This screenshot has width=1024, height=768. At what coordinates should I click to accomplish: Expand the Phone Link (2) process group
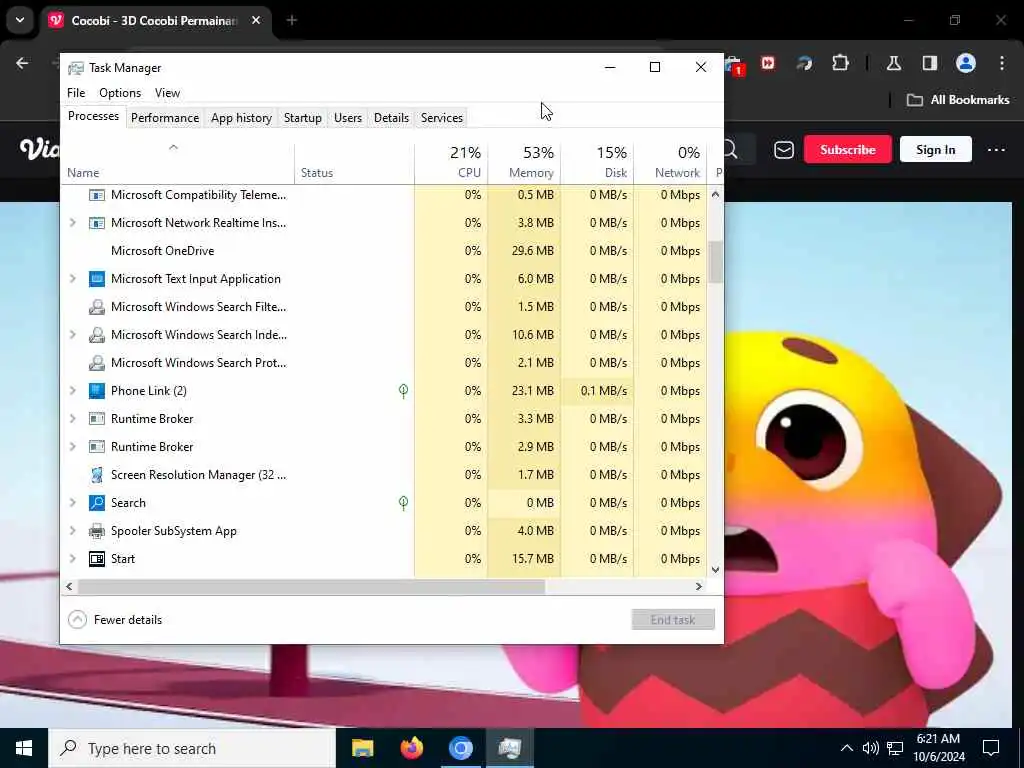tap(72, 391)
